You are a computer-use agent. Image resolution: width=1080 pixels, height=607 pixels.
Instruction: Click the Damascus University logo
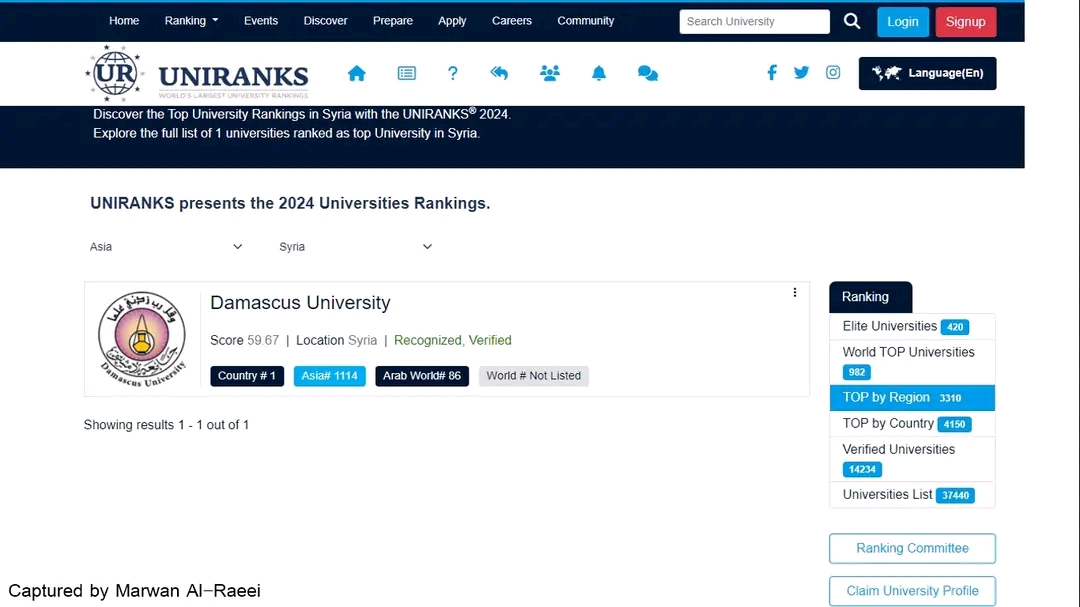pos(142,338)
